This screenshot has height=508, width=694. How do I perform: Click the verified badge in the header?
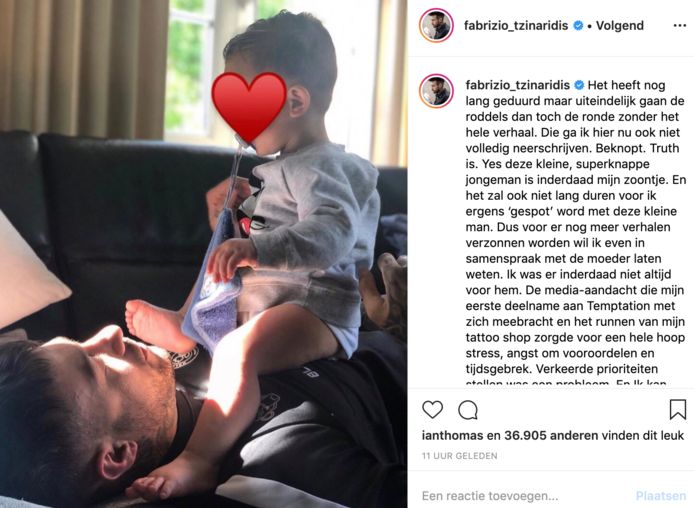578,26
